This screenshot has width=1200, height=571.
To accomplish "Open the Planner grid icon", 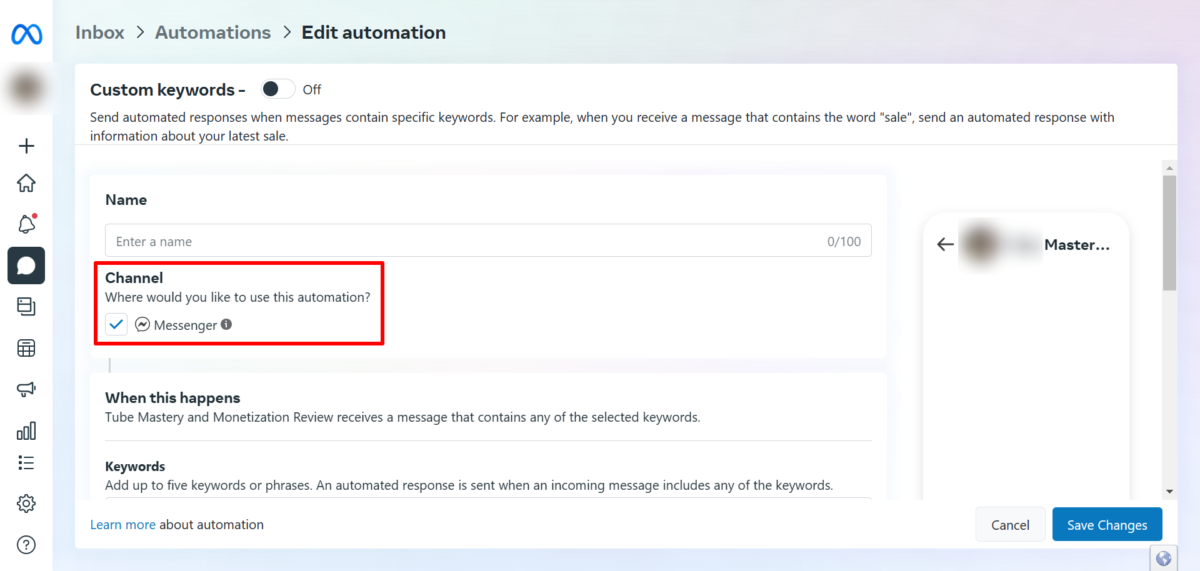I will point(27,348).
